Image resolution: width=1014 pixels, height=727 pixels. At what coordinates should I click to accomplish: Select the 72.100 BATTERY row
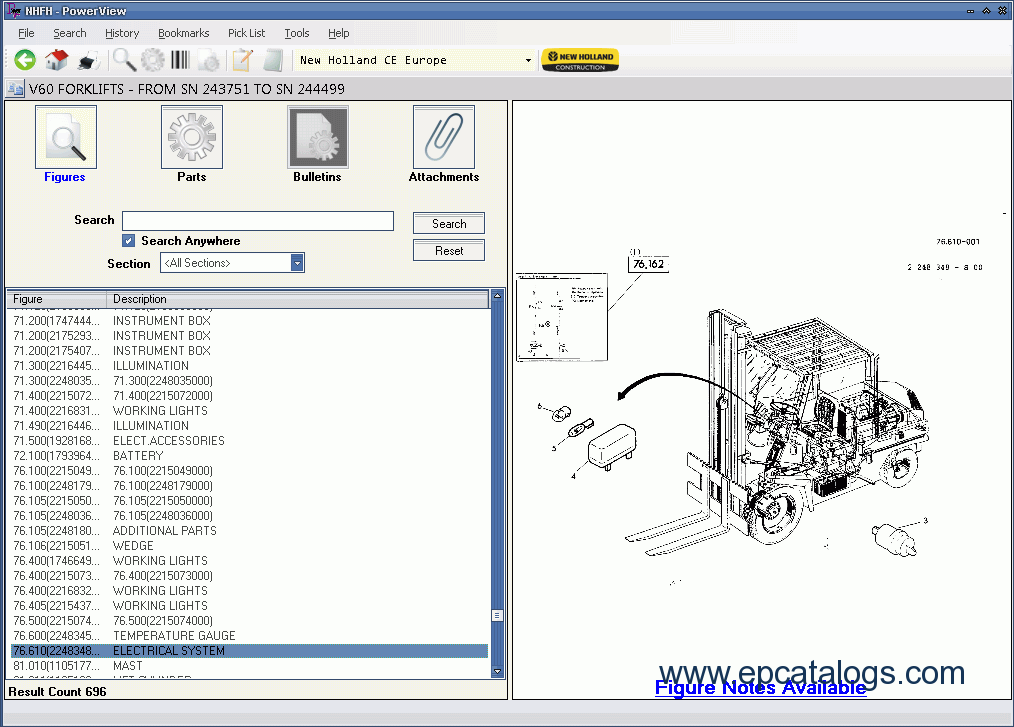pyautogui.click(x=250, y=456)
